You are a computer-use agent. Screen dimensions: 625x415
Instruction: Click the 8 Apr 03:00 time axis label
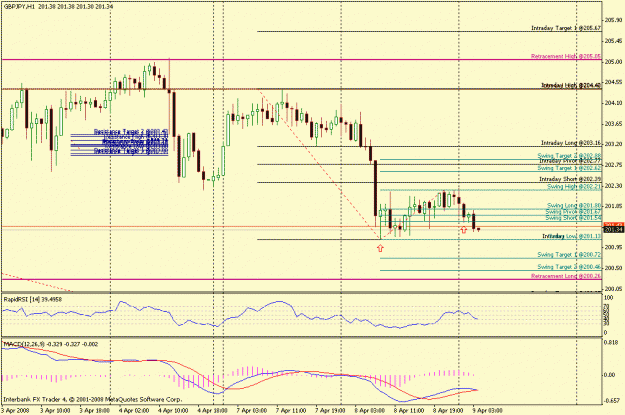(x=370, y=410)
